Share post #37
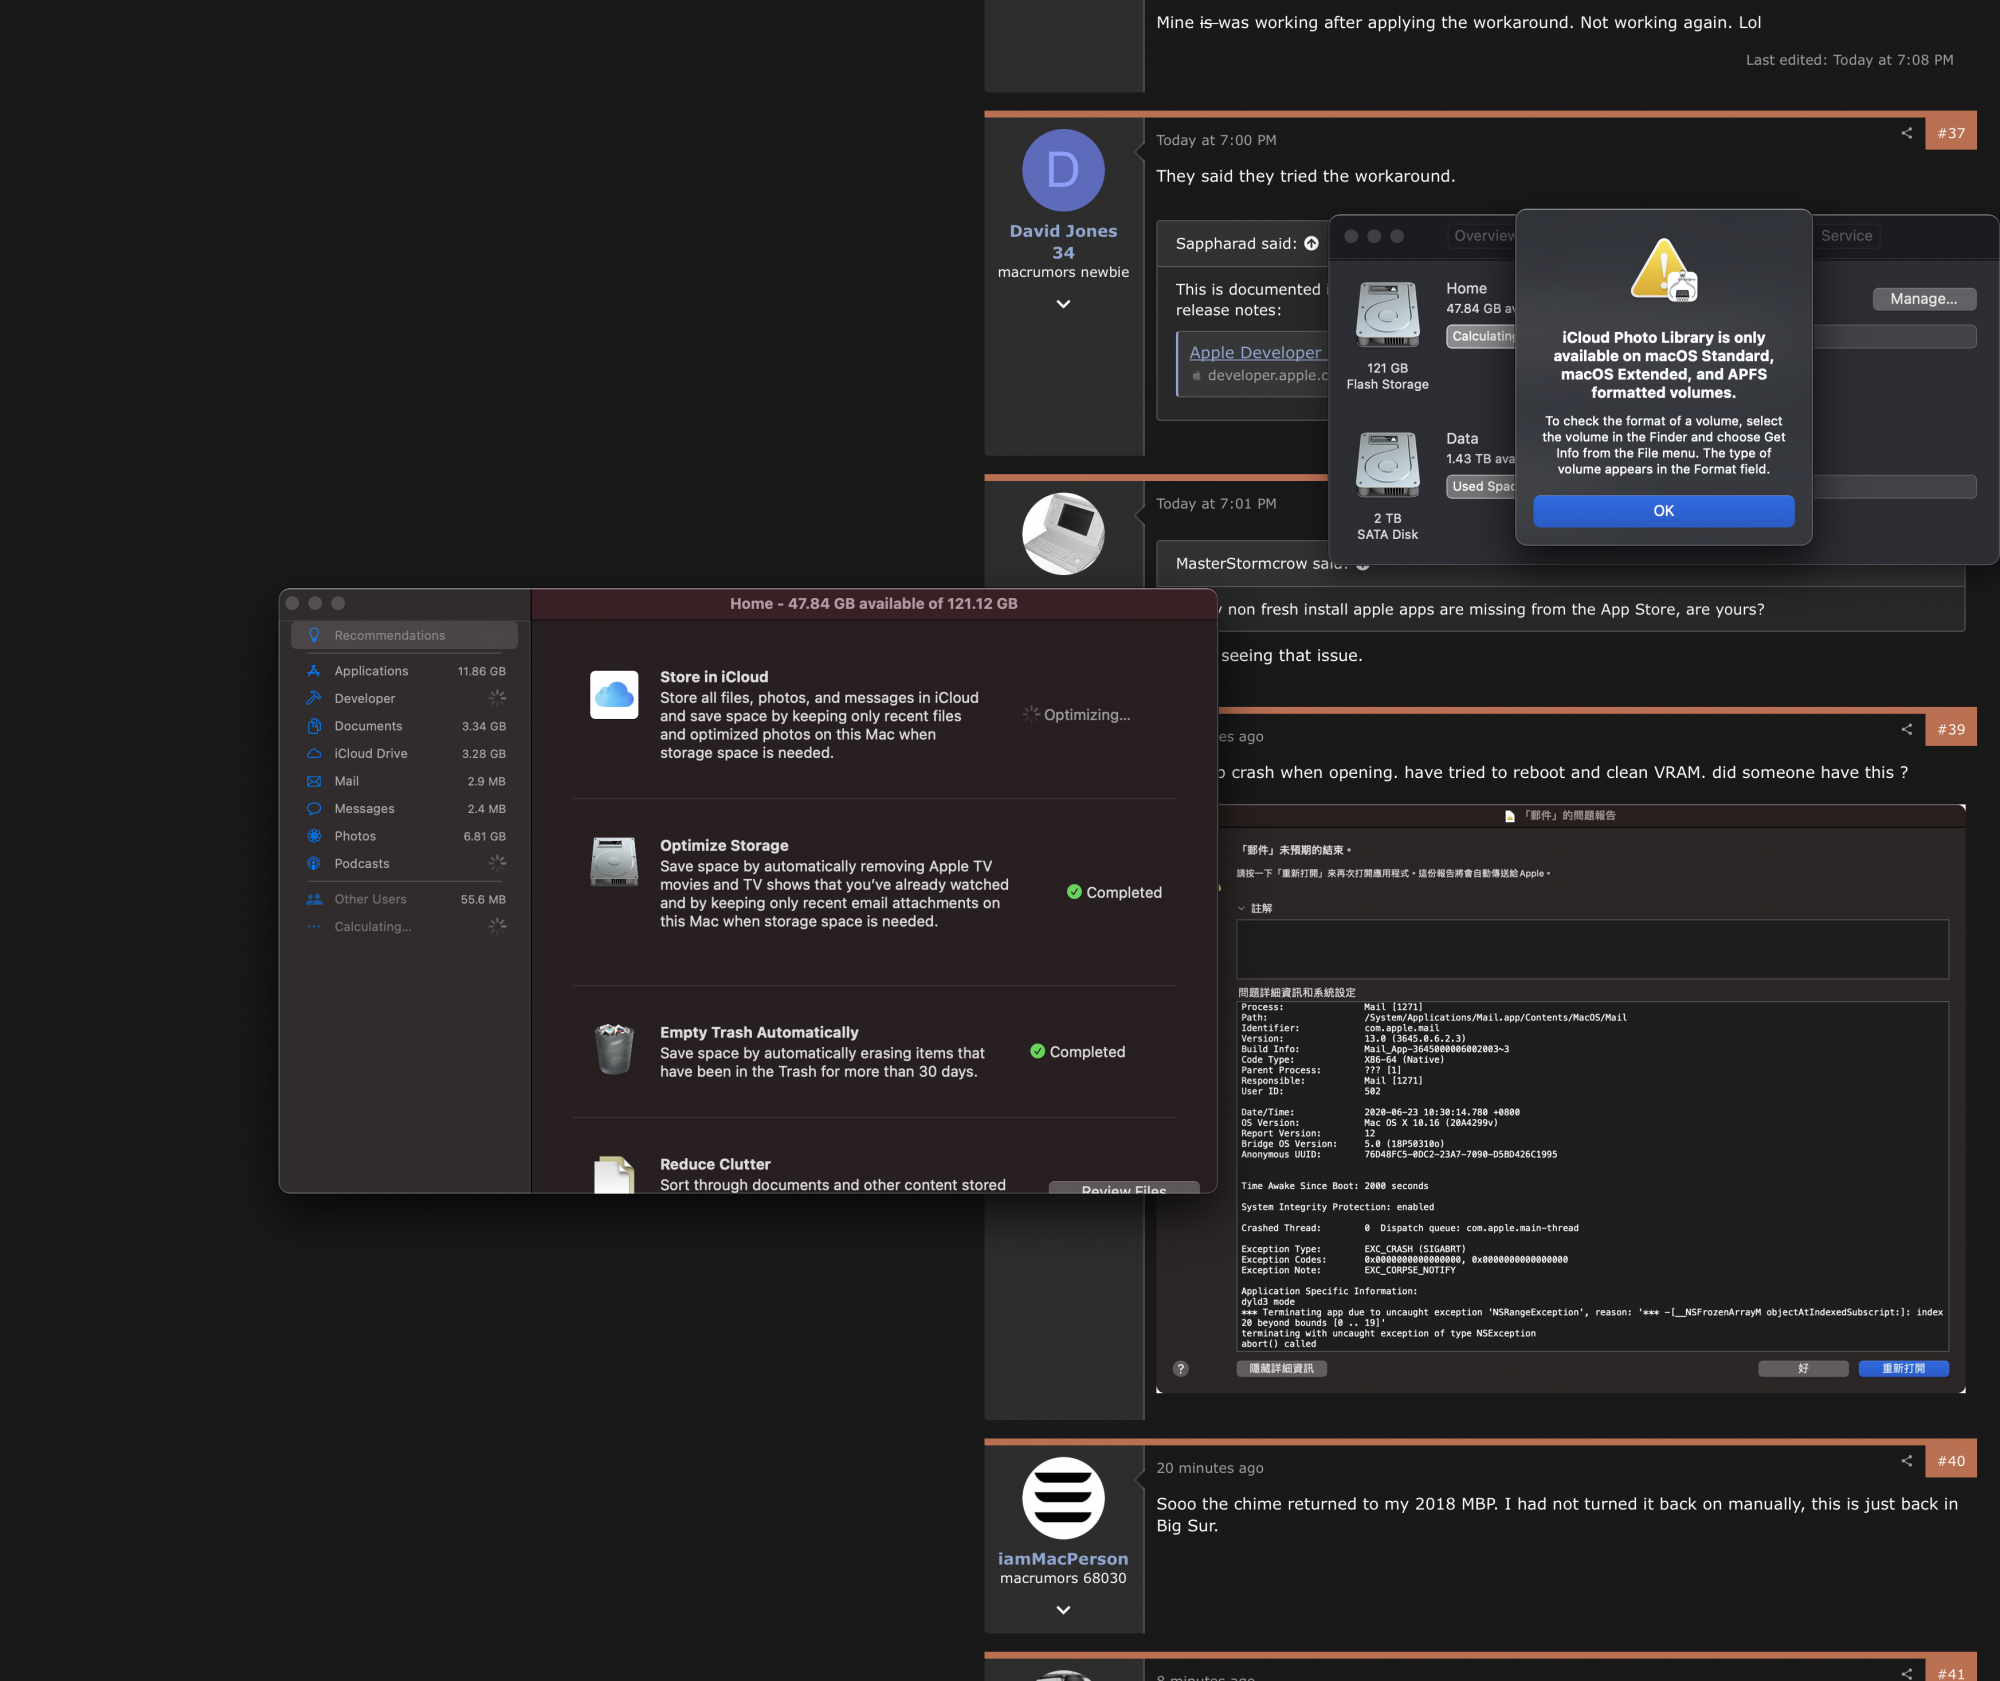 1907,133
